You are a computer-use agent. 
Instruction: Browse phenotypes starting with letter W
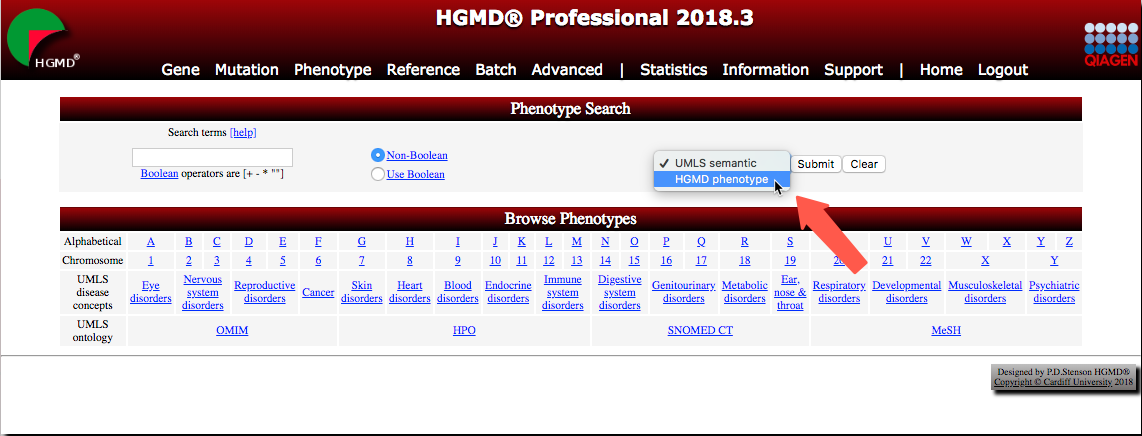pos(966,242)
